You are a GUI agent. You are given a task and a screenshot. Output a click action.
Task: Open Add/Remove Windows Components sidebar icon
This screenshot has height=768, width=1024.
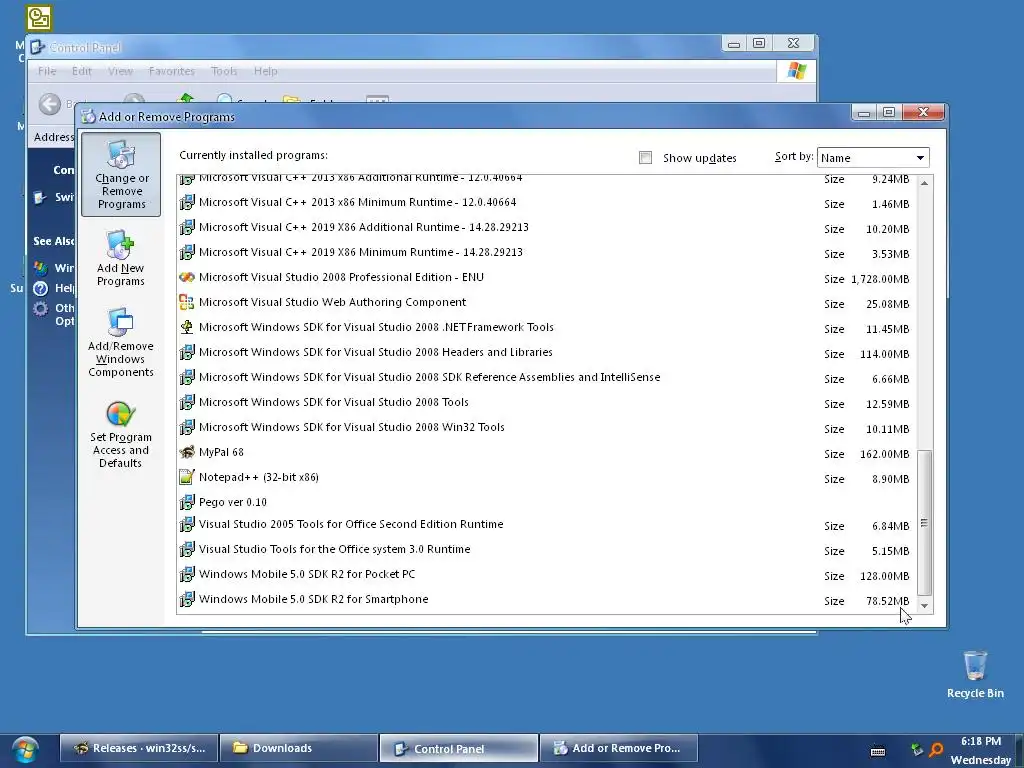tap(121, 343)
